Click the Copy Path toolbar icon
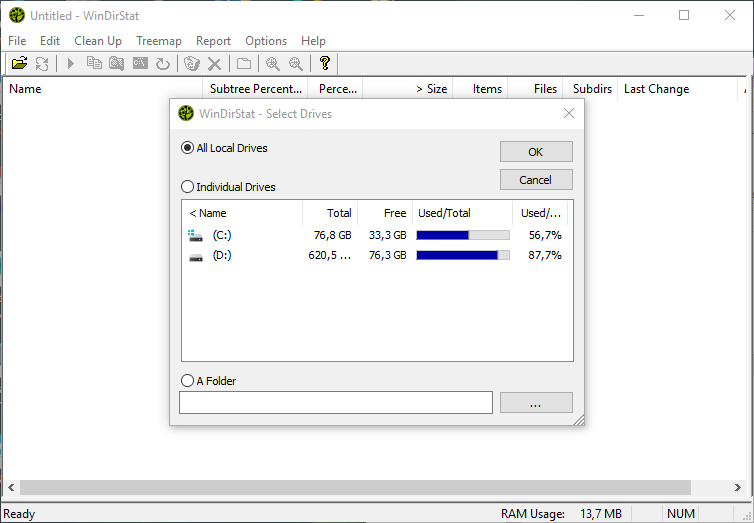754x523 pixels. 94,64
